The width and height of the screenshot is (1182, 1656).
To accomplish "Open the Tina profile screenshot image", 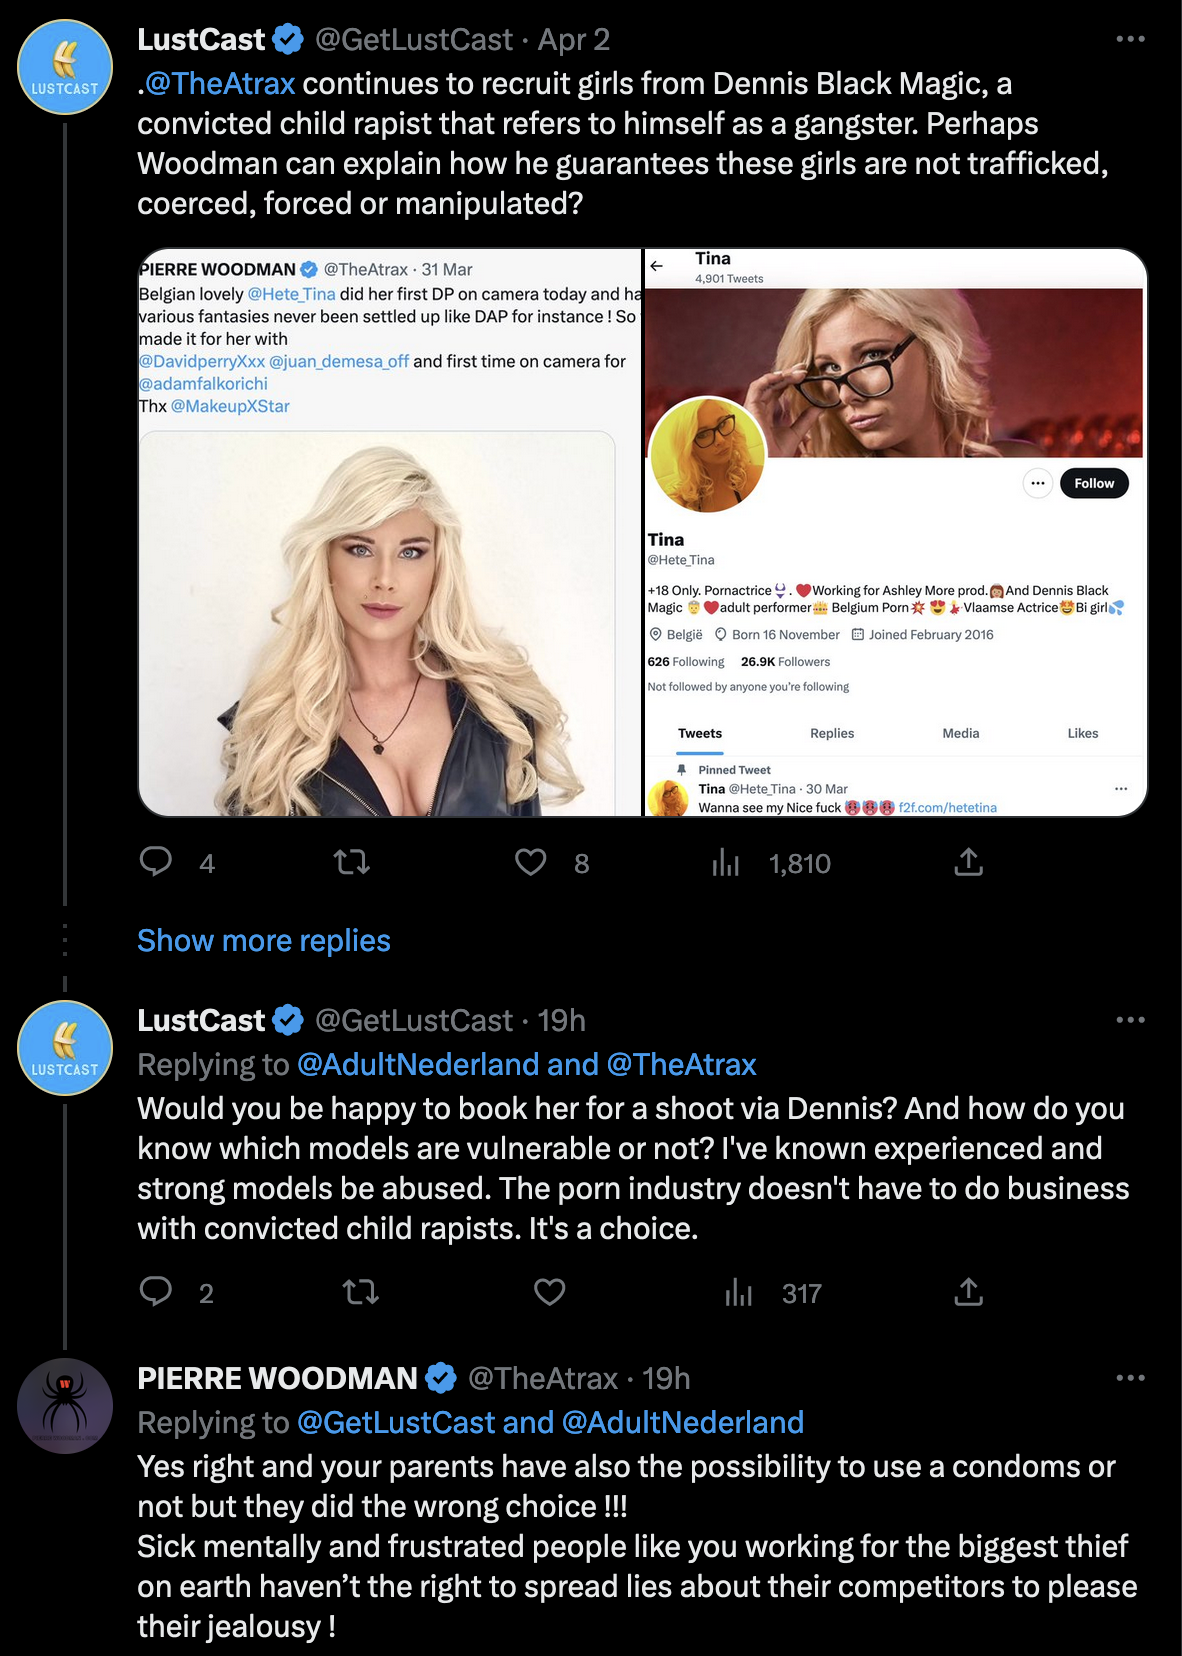I will point(895,532).
